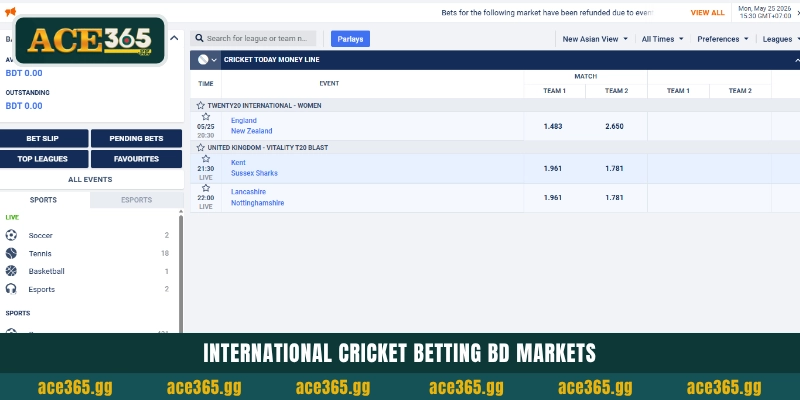Select Lancashire odds 1.961

(554, 197)
